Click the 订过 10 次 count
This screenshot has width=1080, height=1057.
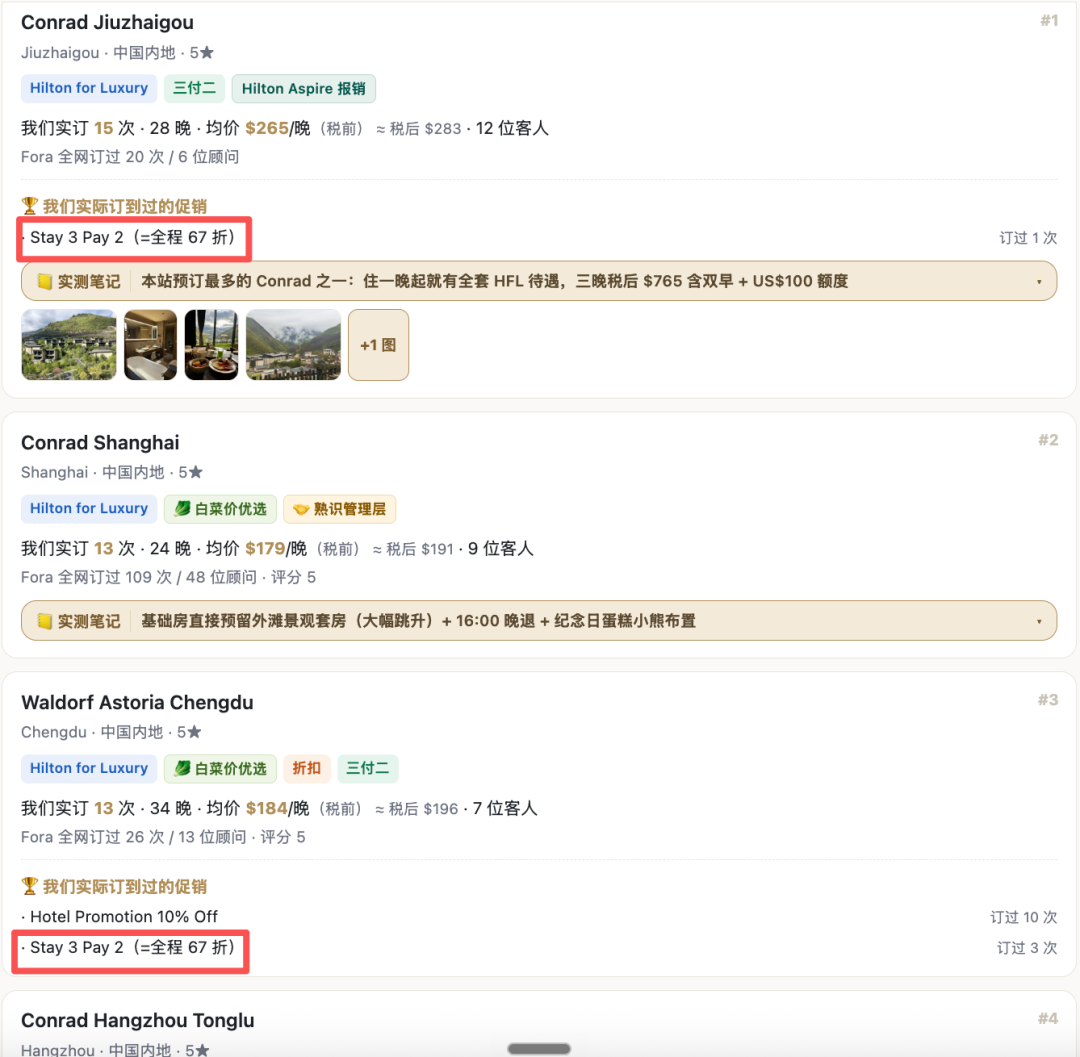pos(1024,917)
